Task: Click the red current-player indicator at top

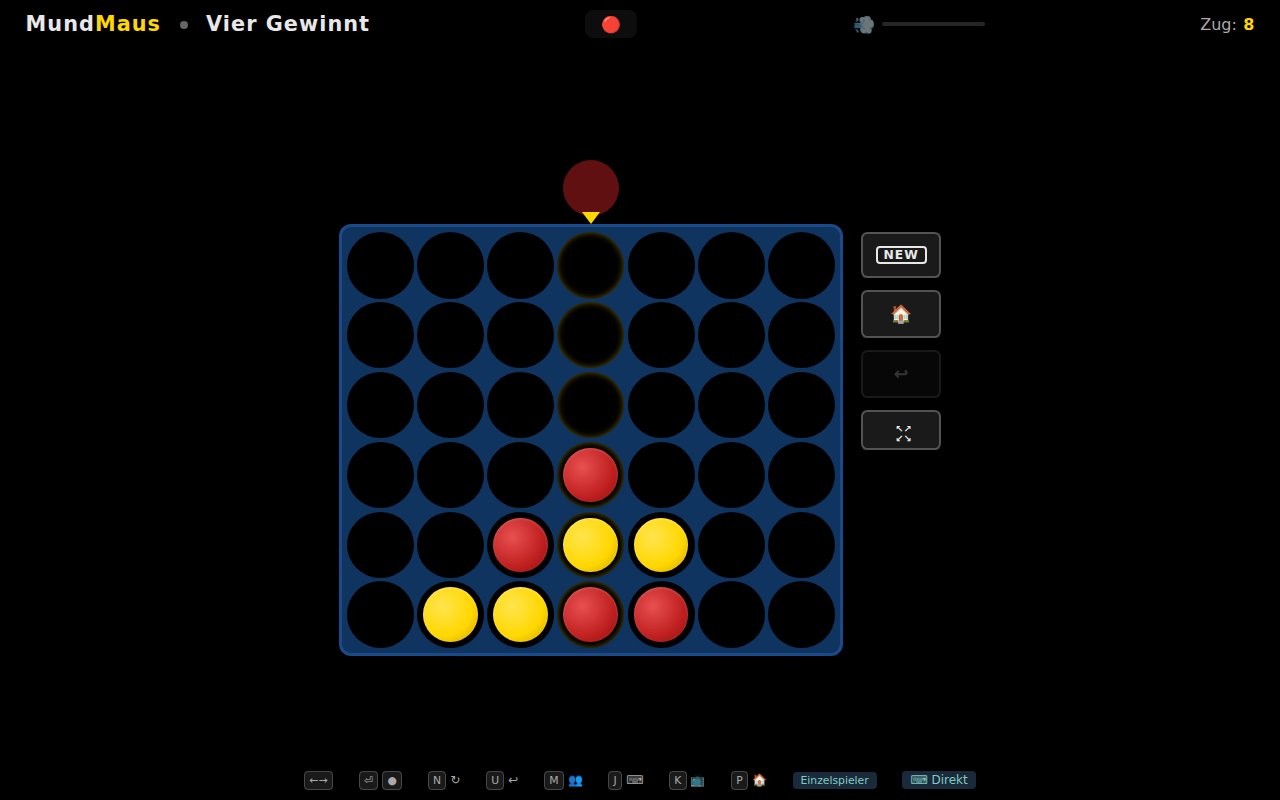Action: [611, 24]
